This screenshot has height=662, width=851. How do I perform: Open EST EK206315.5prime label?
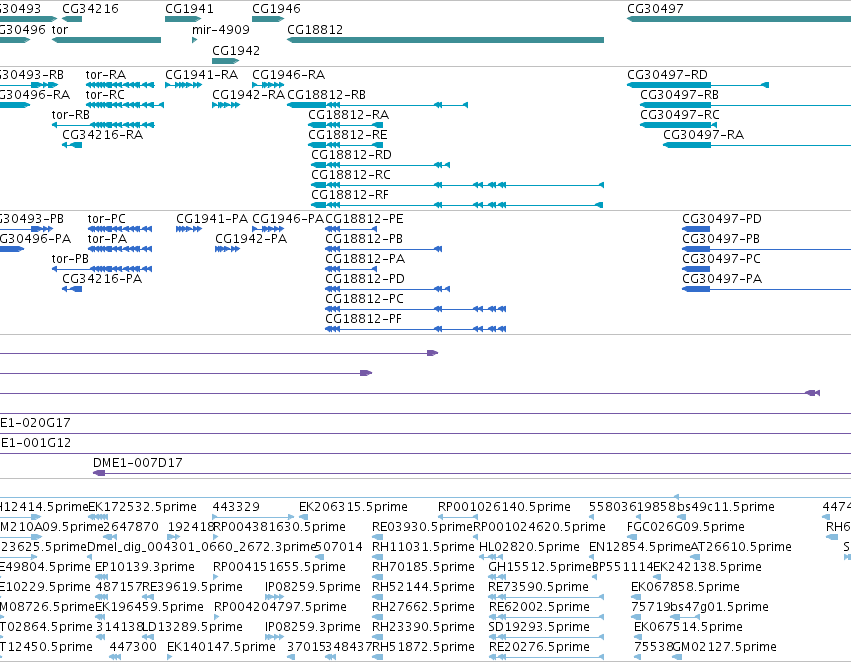[x=353, y=507]
